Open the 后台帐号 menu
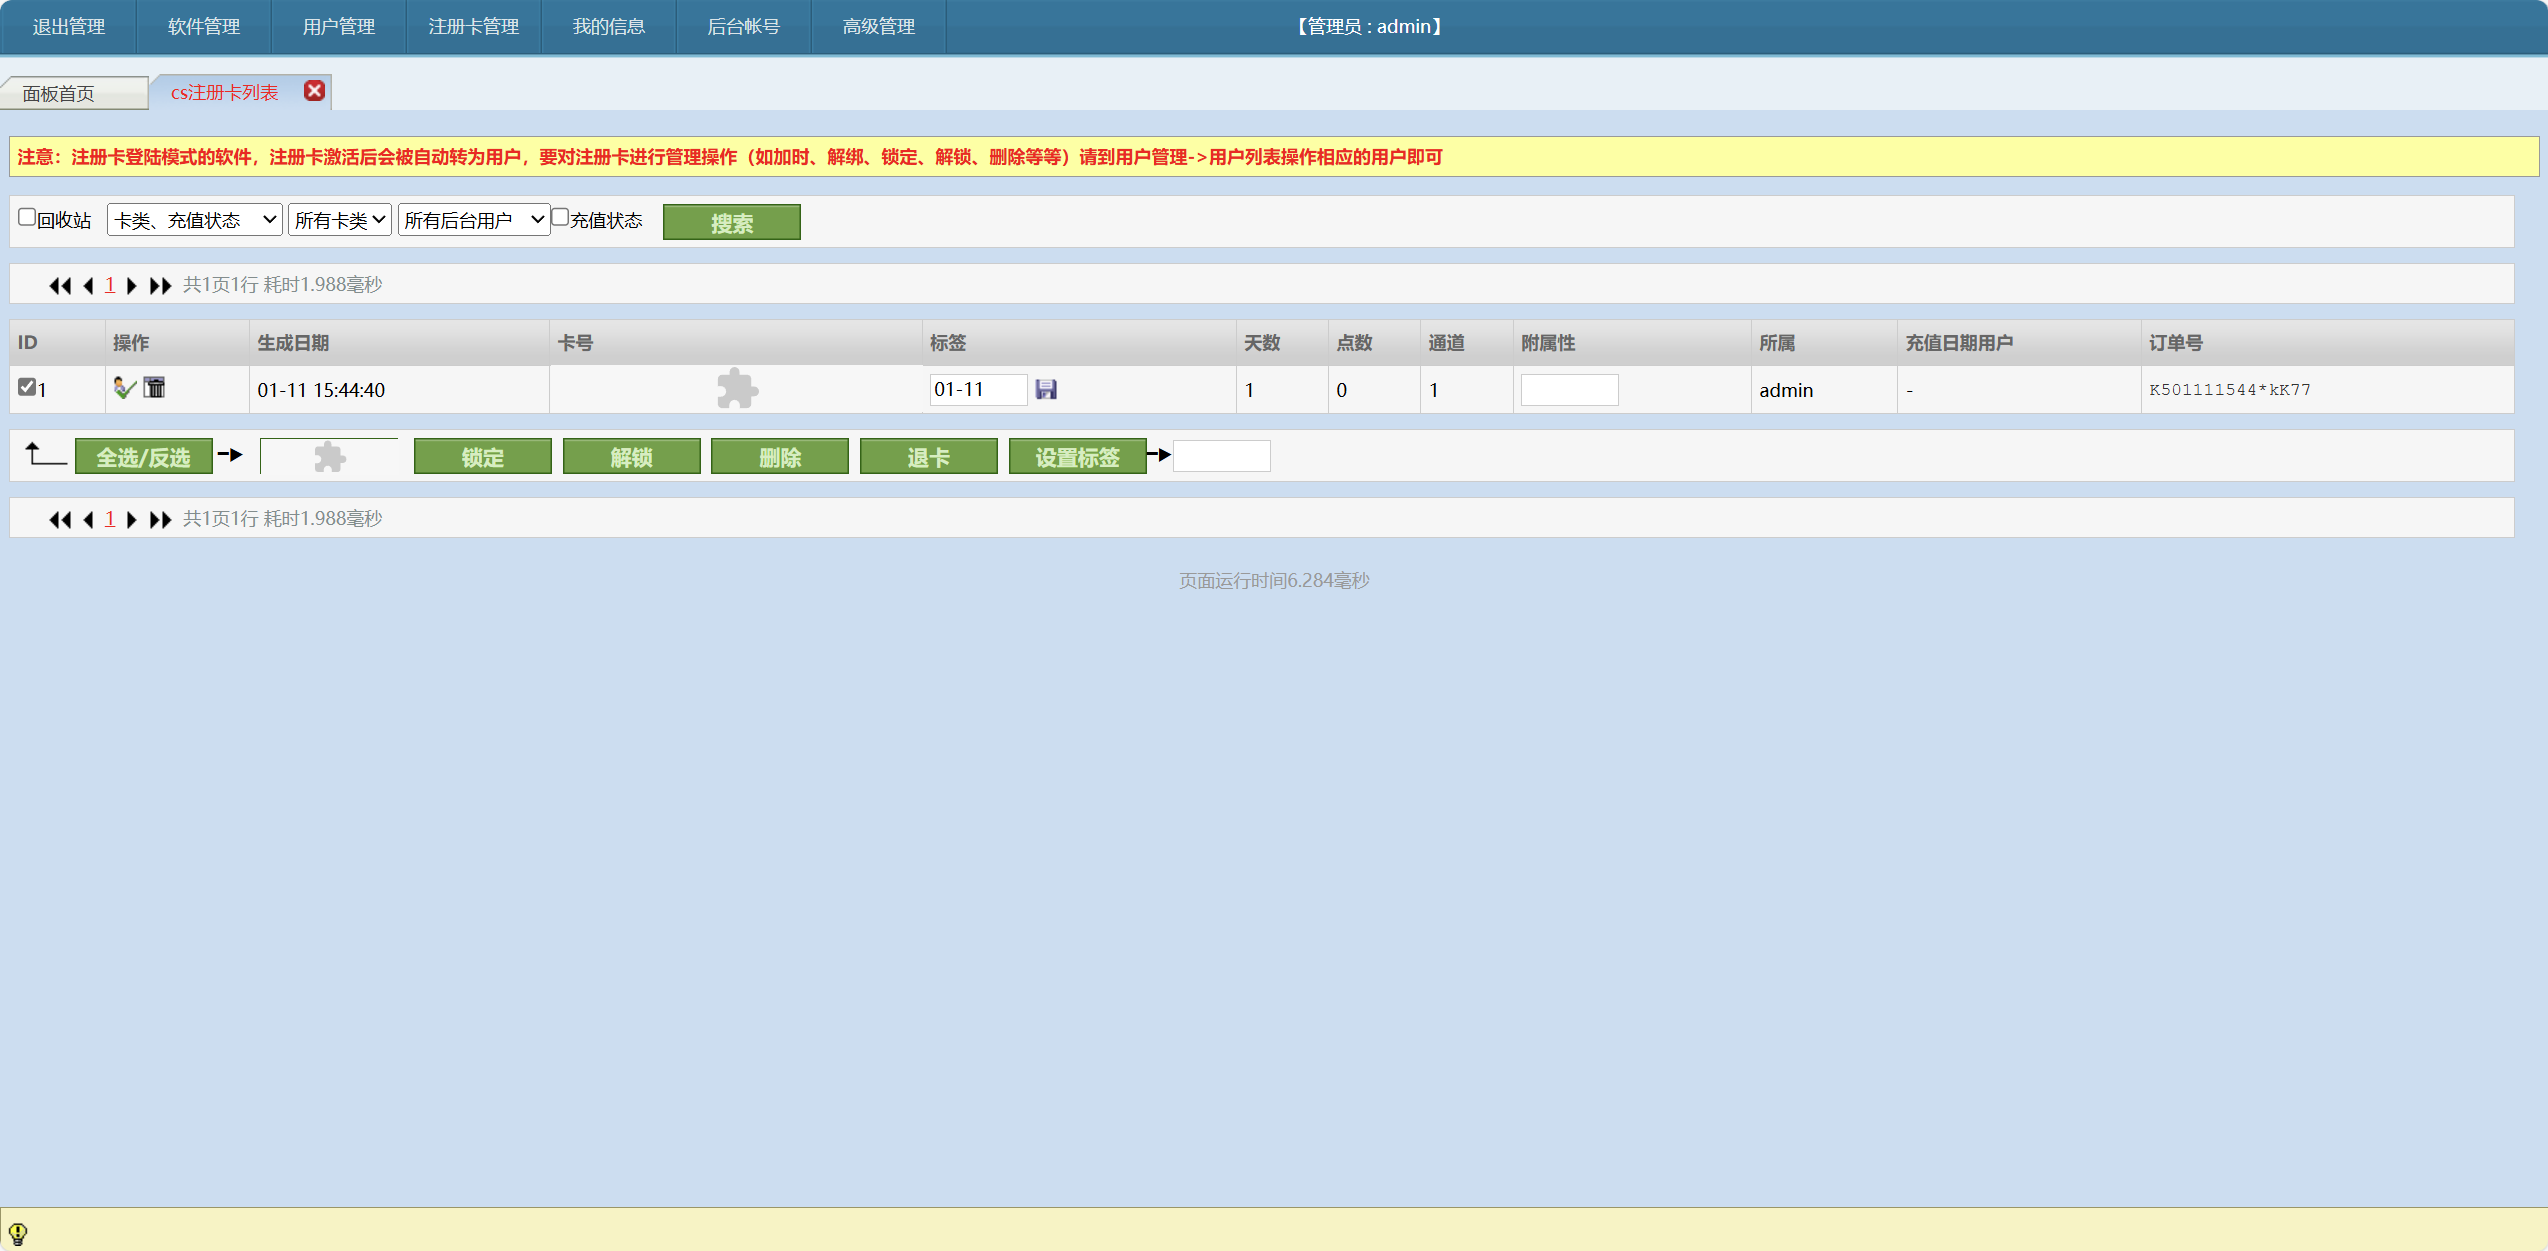 tap(744, 27)
